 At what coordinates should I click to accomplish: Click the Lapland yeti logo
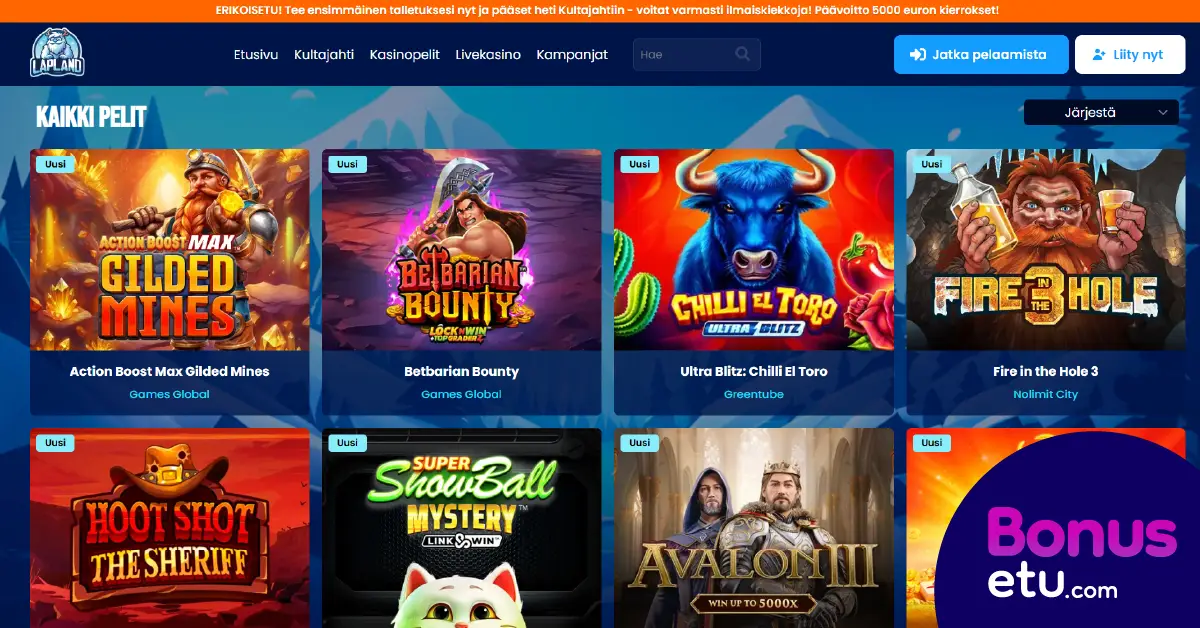click(57, 53)
